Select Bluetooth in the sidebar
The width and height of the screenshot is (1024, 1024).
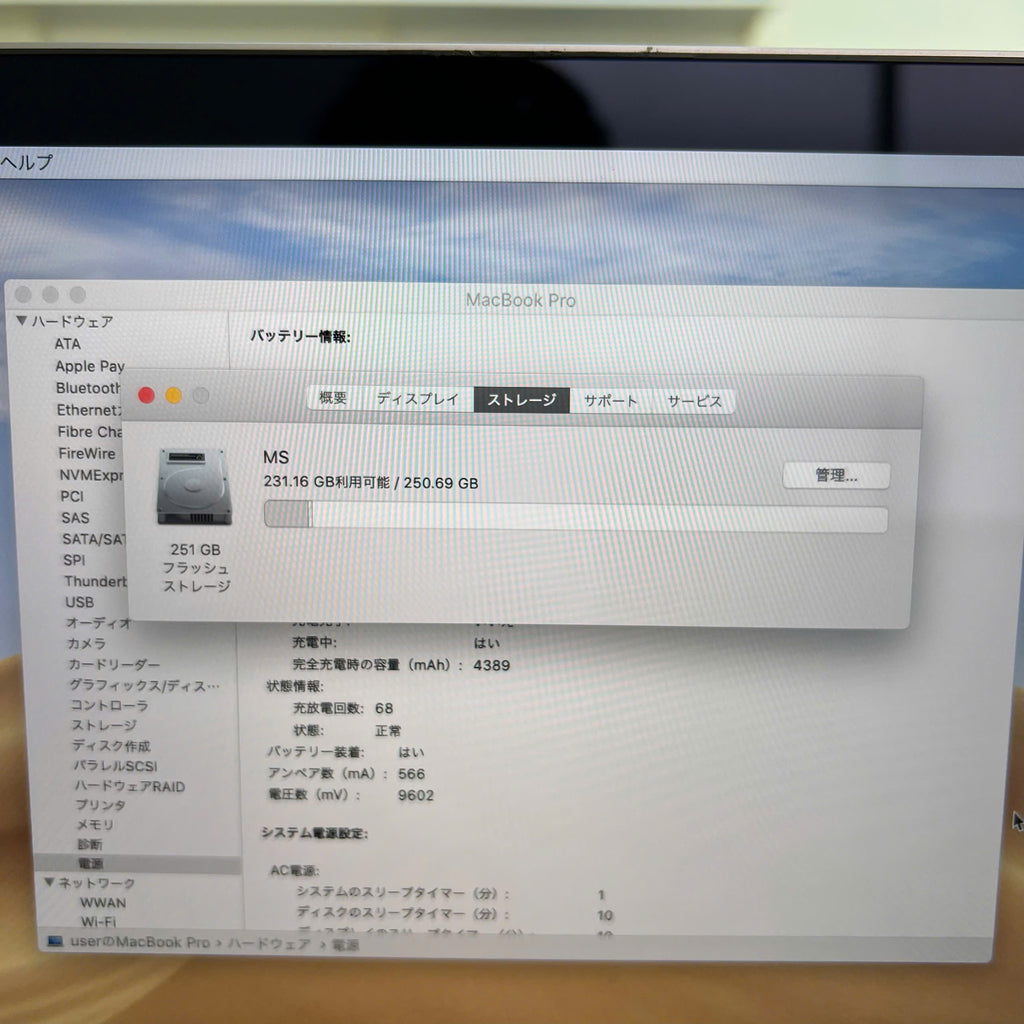click(x=88, y=388)
